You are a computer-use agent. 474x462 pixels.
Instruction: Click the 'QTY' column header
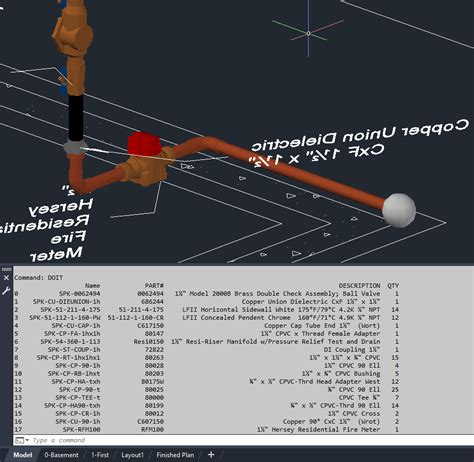click(393, 286)
